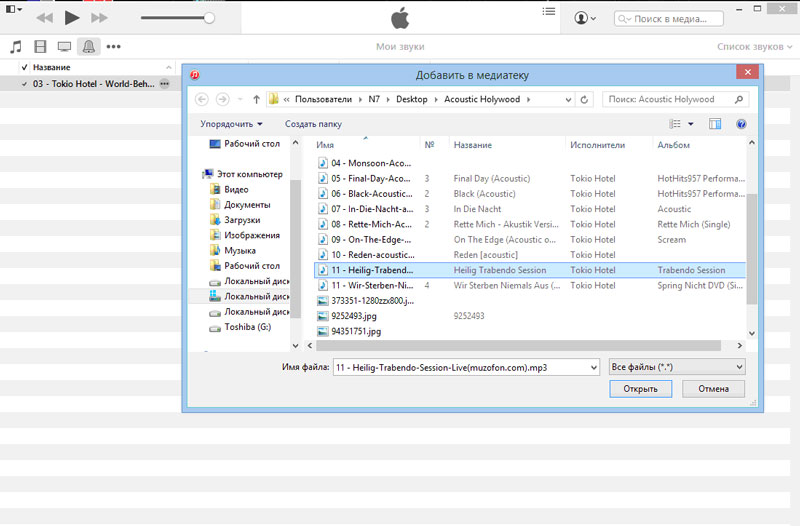This screenshot has height=526, width=800.
Task: Adjust the iTunes volume slider
Action: click(x=209, y=18)
